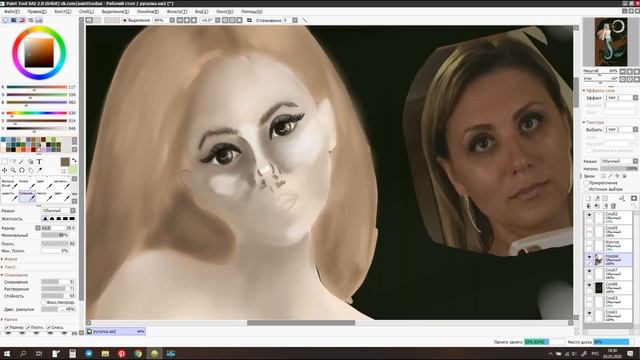Collapse the Смешивание brush section
The width and height of the screenshot is (640, 360).
(x=15, y=275)
